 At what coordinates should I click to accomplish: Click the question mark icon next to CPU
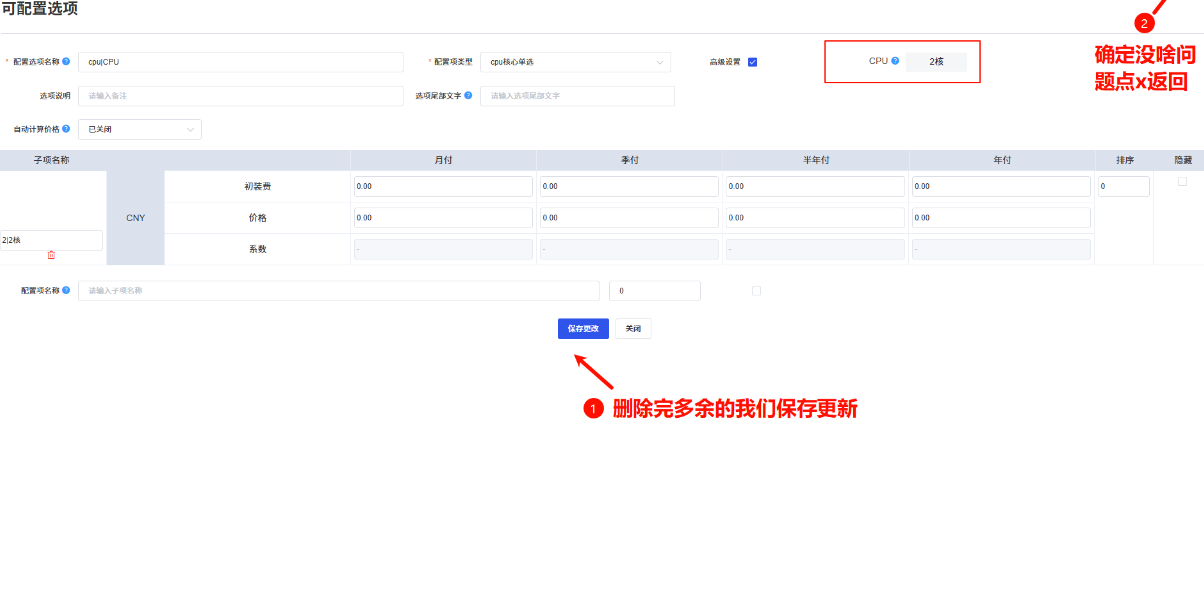[x=895, y=61]
